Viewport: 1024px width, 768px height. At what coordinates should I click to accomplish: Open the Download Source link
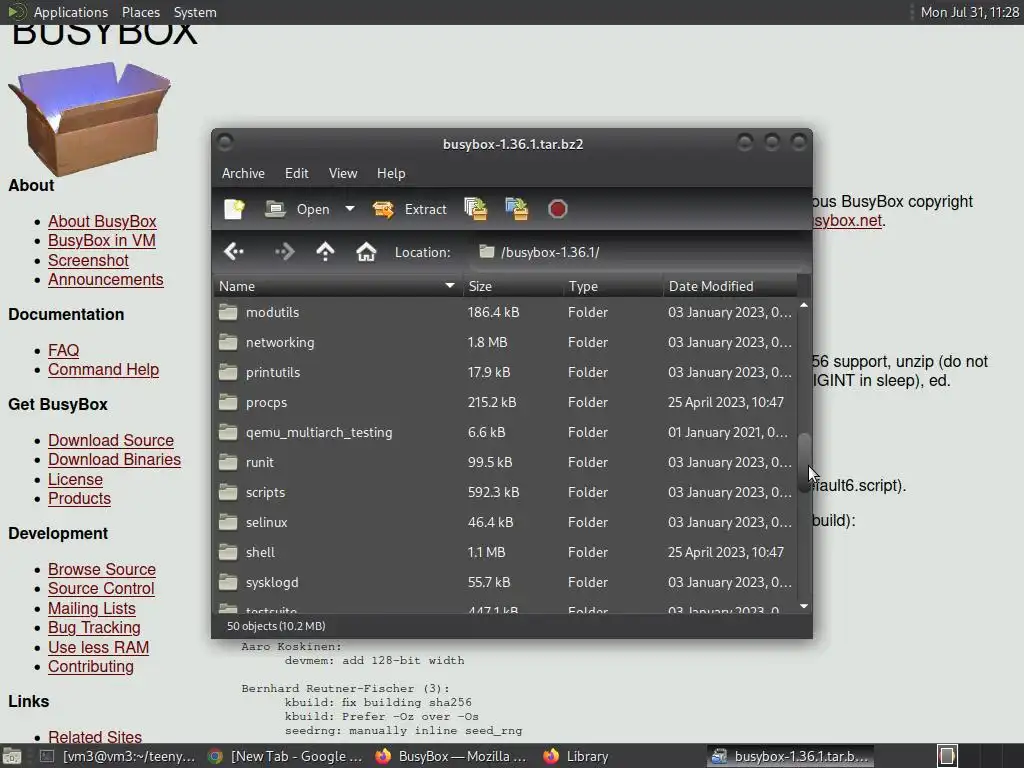(111, 440)
